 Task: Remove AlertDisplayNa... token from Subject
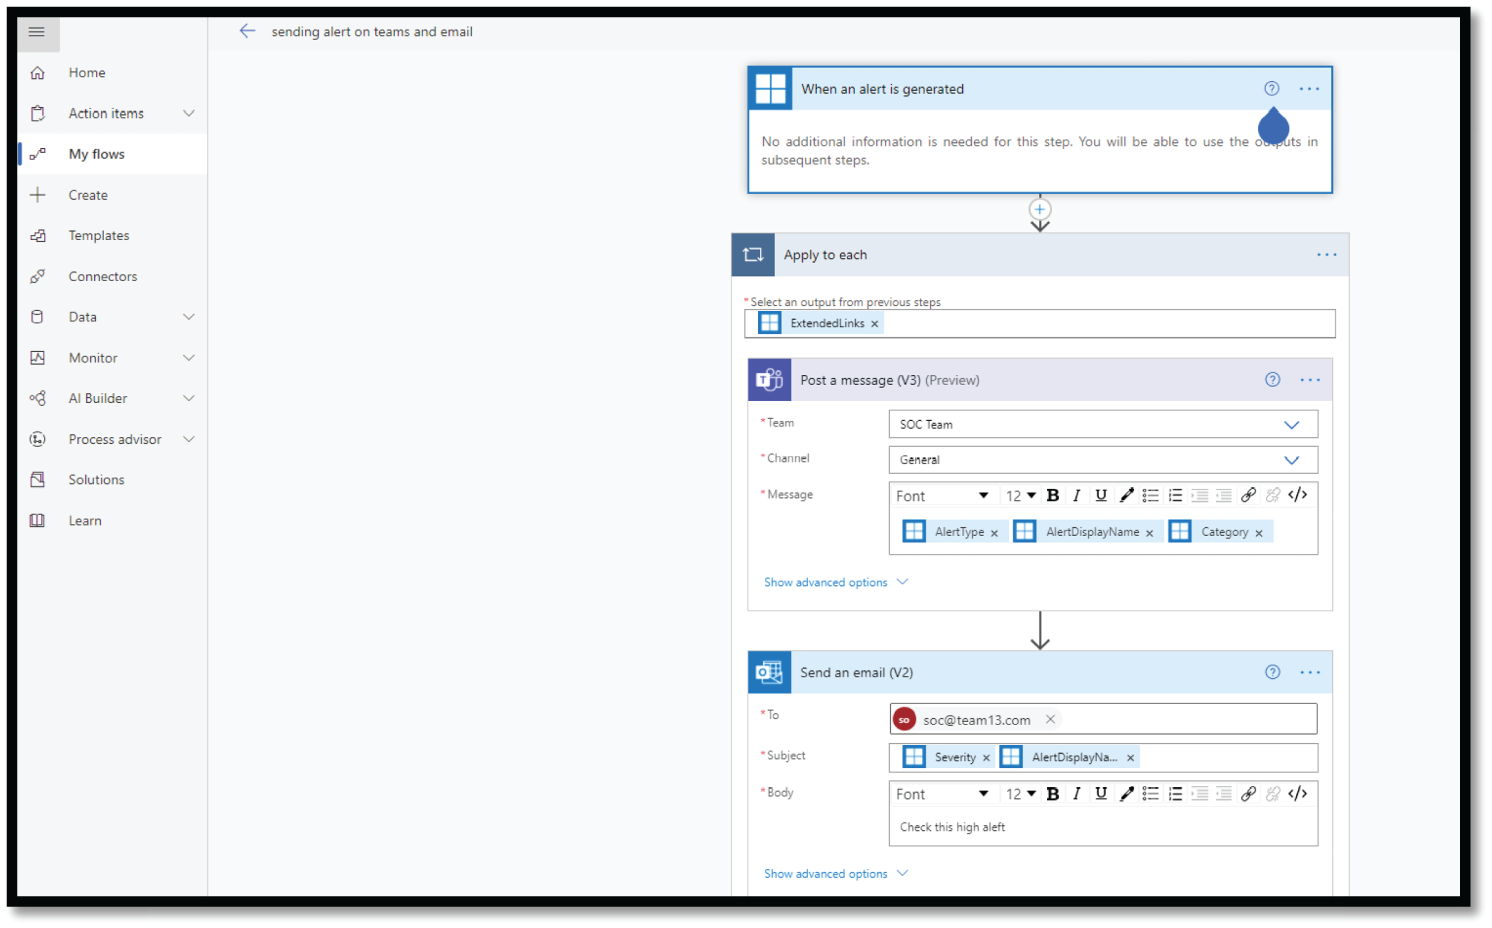[x=1130, y=758]
